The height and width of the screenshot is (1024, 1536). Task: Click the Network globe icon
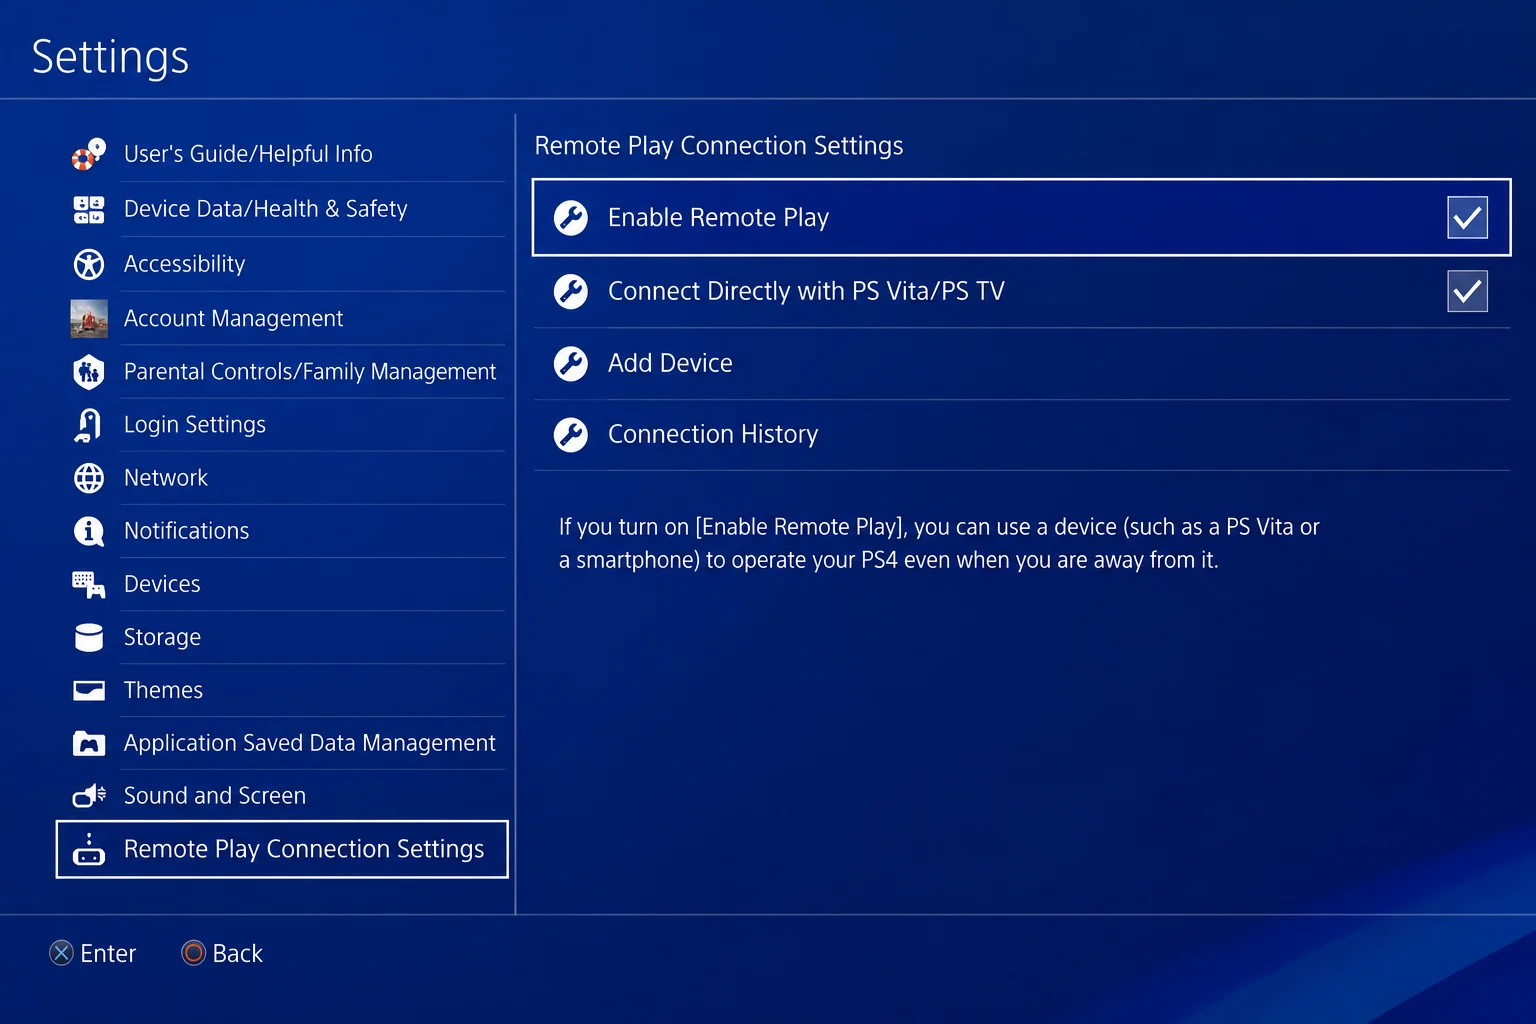[89, 478]
